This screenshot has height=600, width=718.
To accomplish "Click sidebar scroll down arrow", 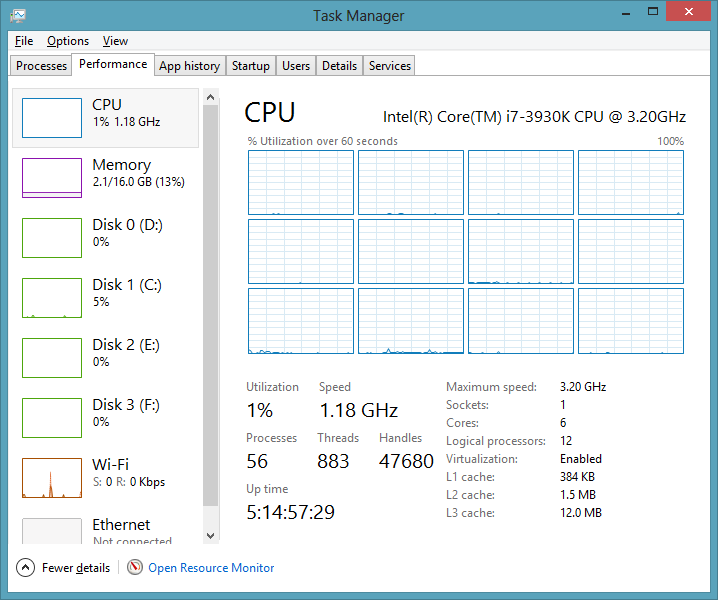I will tap(211, 535).
